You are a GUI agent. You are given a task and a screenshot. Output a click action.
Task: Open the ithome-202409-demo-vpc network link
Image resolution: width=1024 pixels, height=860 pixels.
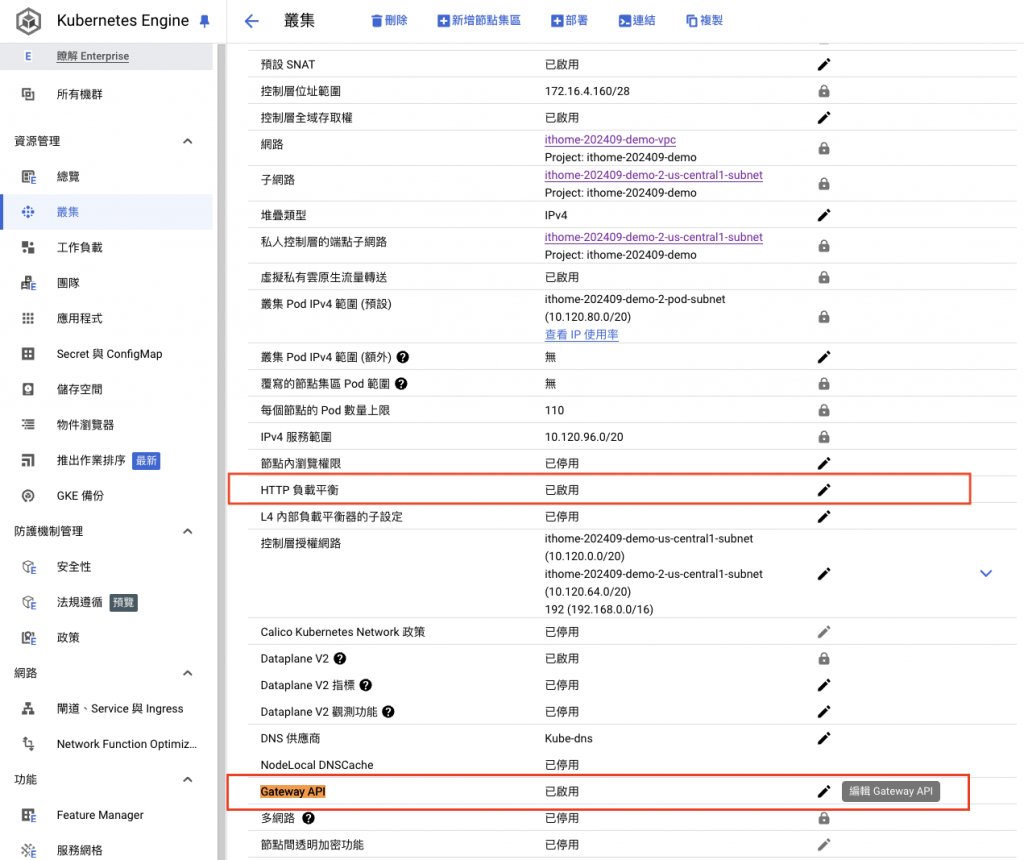point(610,139)
